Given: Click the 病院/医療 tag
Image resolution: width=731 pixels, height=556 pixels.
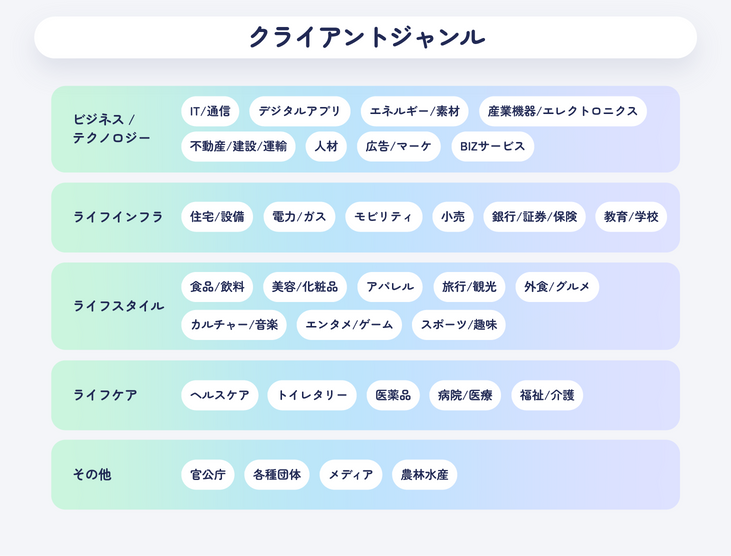Looking at the screenshot, I should click(x=465, y=395).
